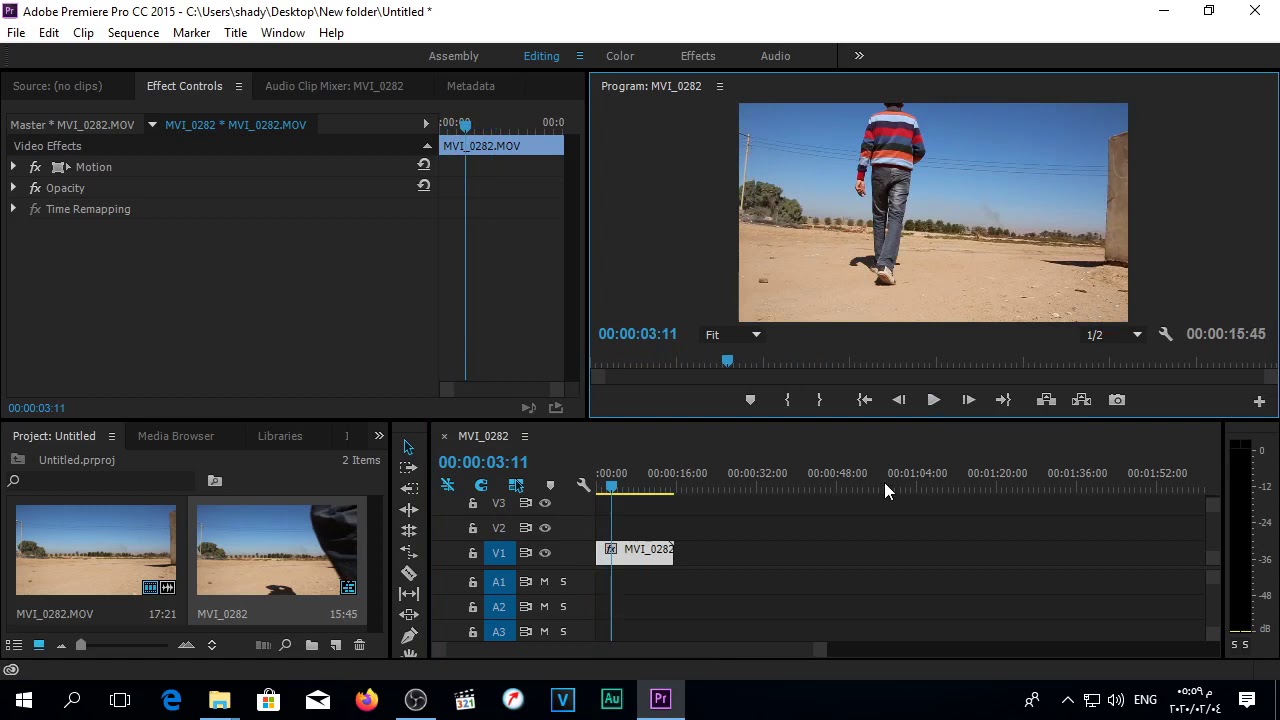Image resolution: width=1280 pixels, height=720 pixels.
Task: Expand Time Remapping properties
Action: [13, 209]
